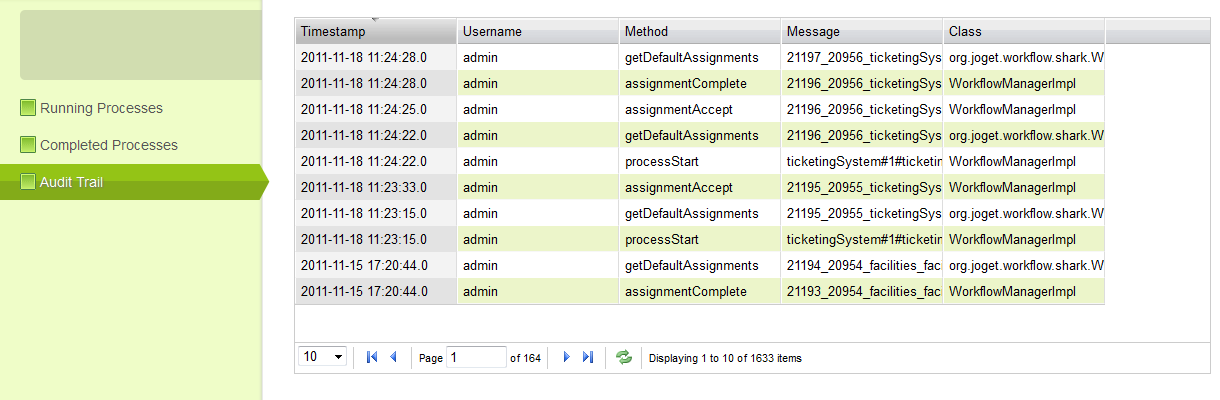1220x400 pixels.
Task: Click Audit Trail green square icon
Action: click(28, 182)
